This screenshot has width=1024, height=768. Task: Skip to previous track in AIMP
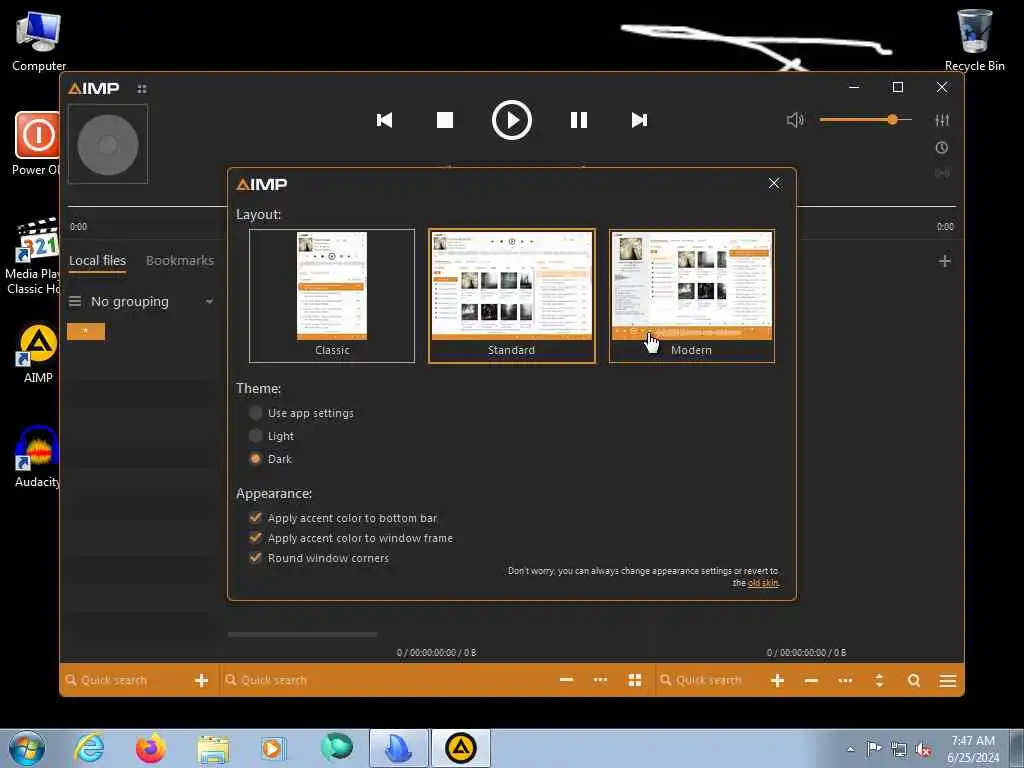pos(385,120)
